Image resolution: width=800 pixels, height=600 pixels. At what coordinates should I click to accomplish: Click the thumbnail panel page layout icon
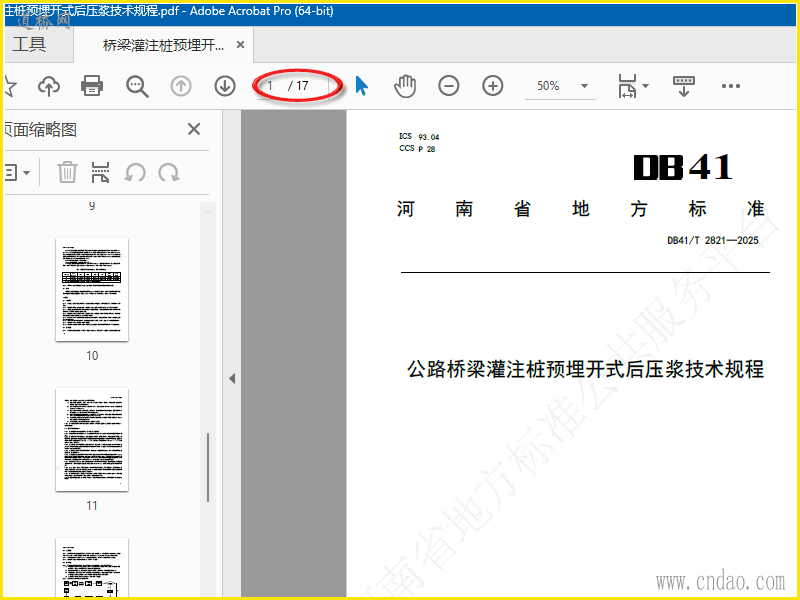(x=100, y=172)
